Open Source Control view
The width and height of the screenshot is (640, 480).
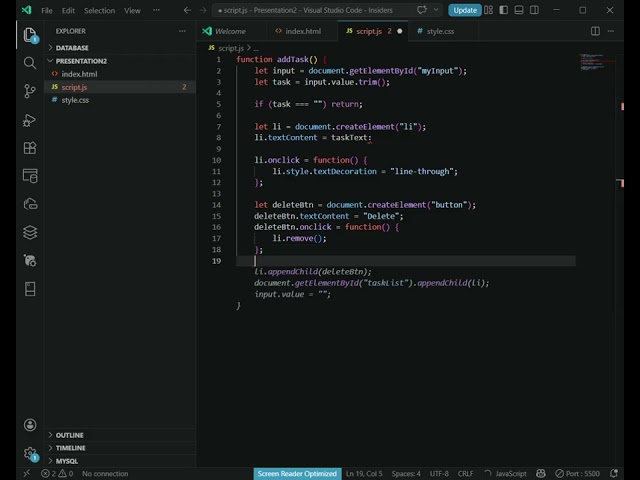[x=30, y=91]
